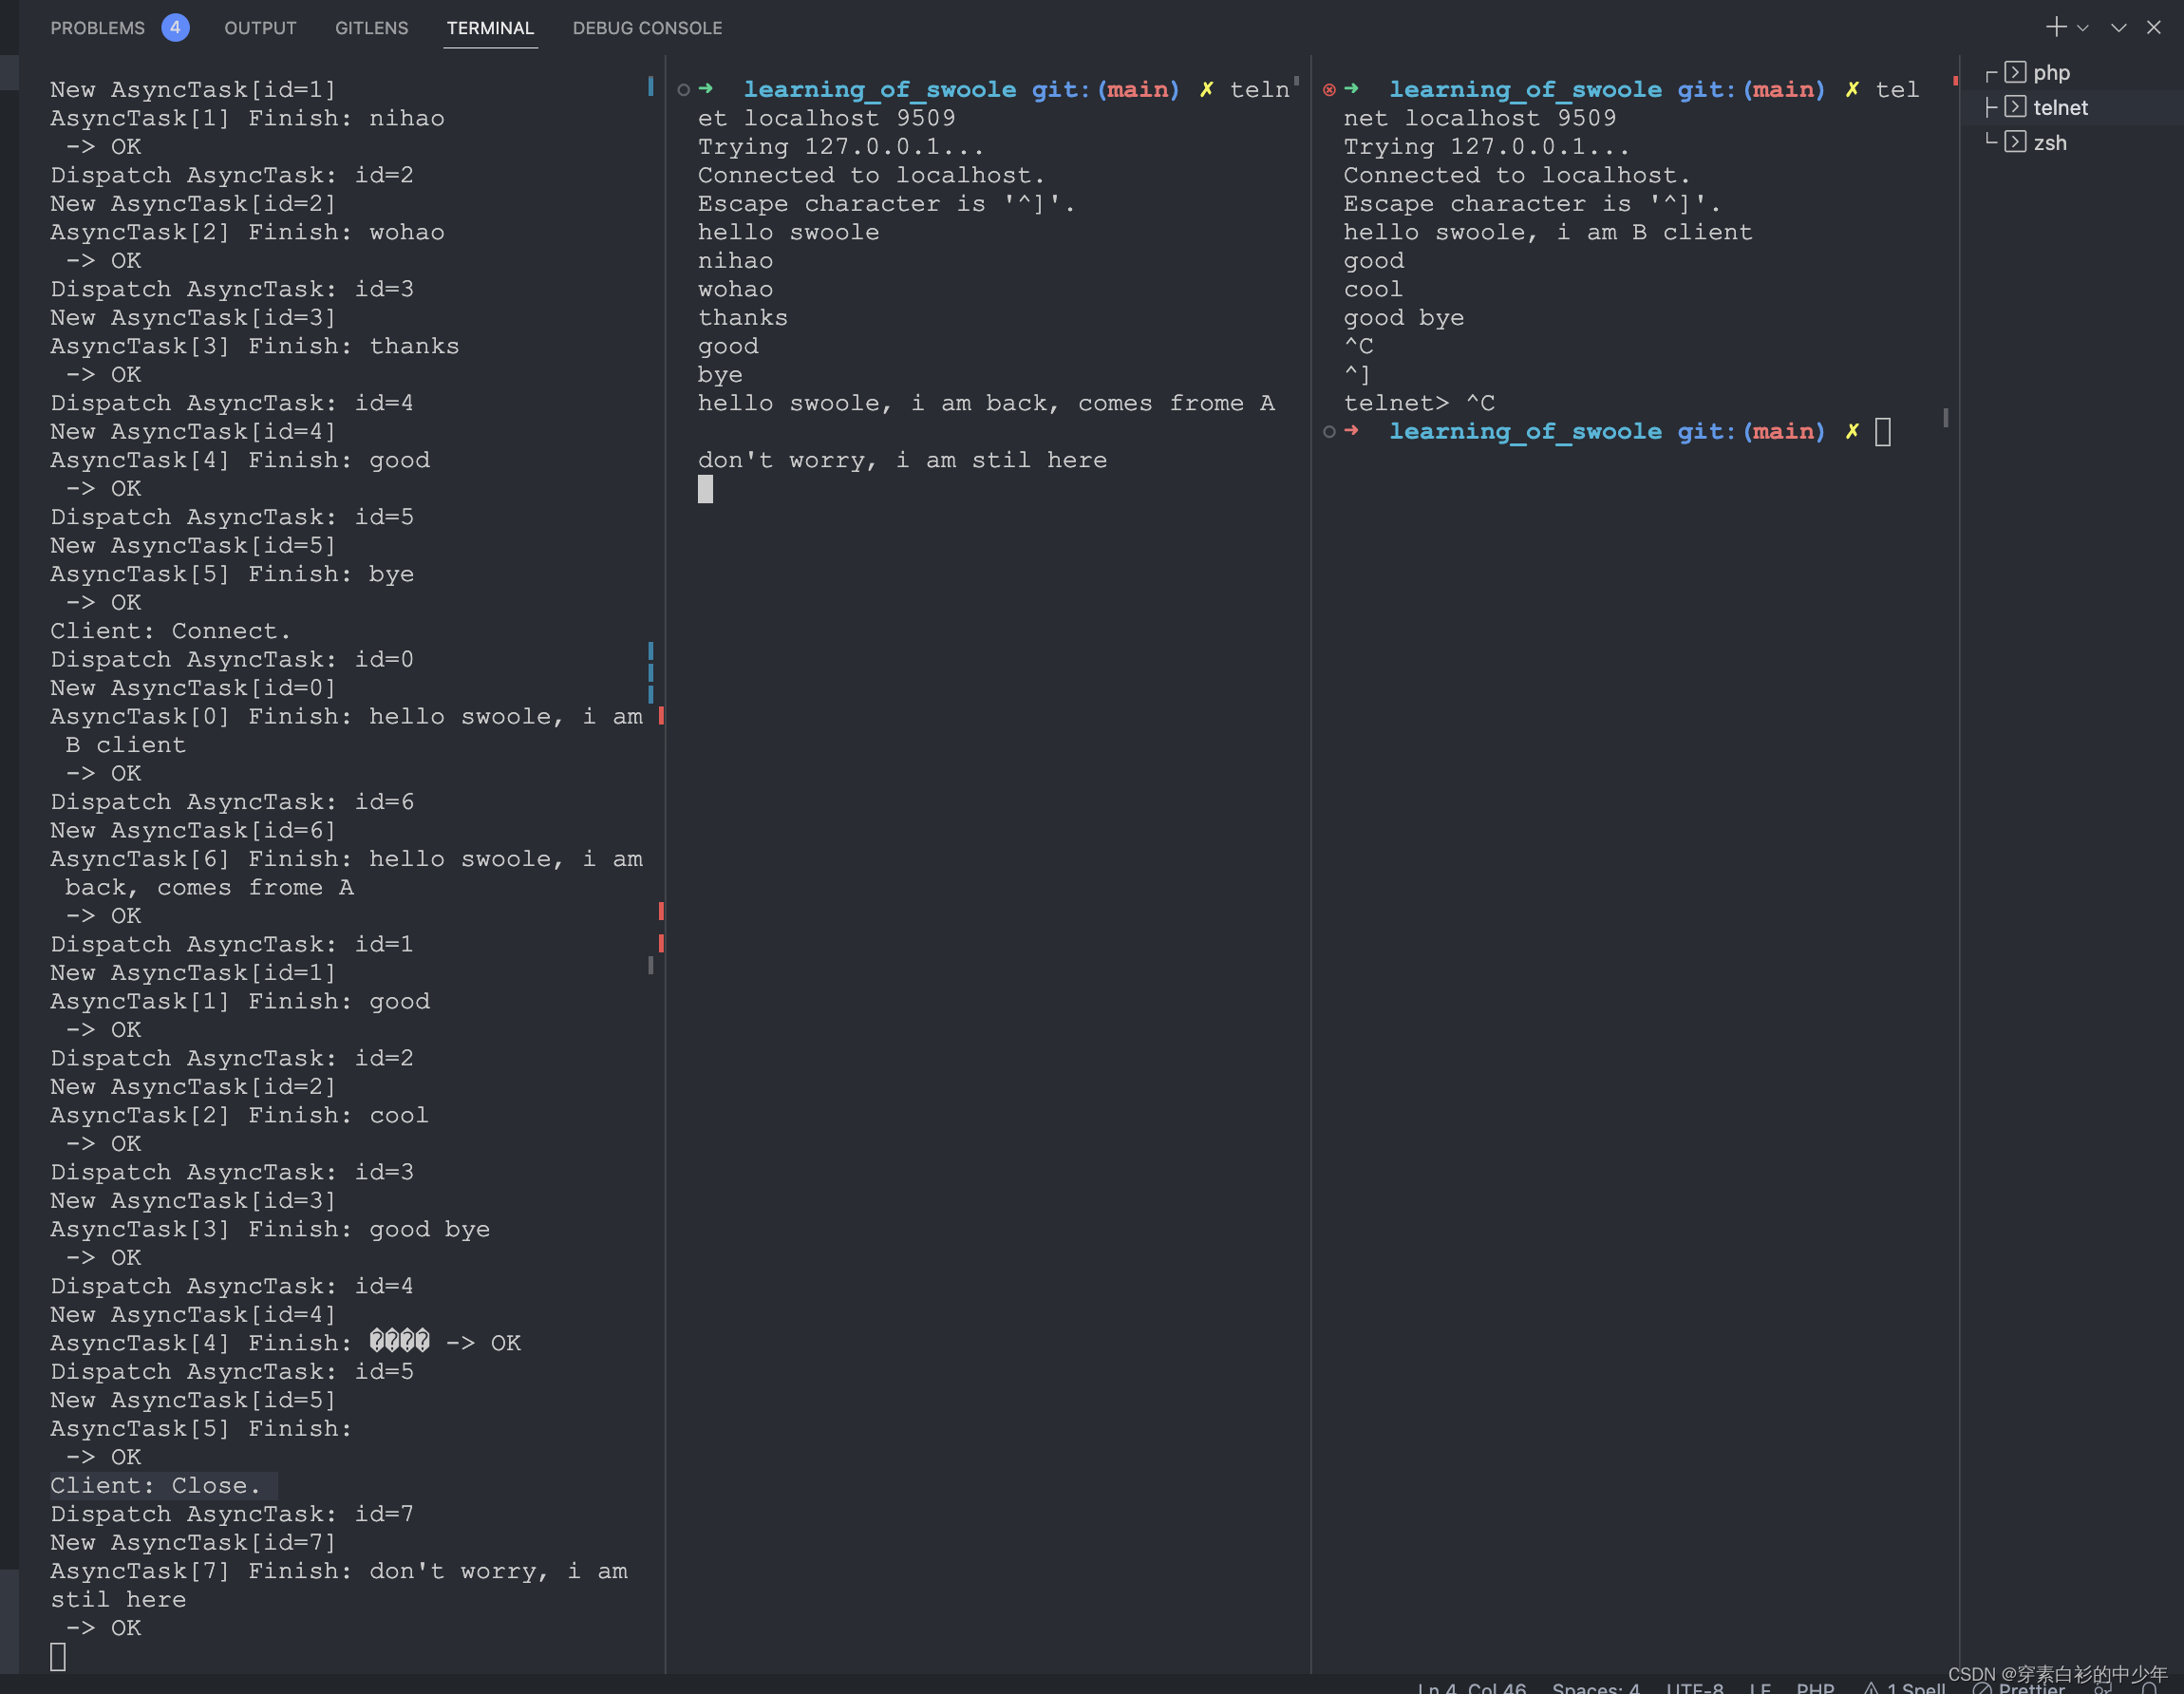2184x1694 pixels.
Task: Change the UTF-8 encoding in status bar
Action: [x=1694, y=1688]
